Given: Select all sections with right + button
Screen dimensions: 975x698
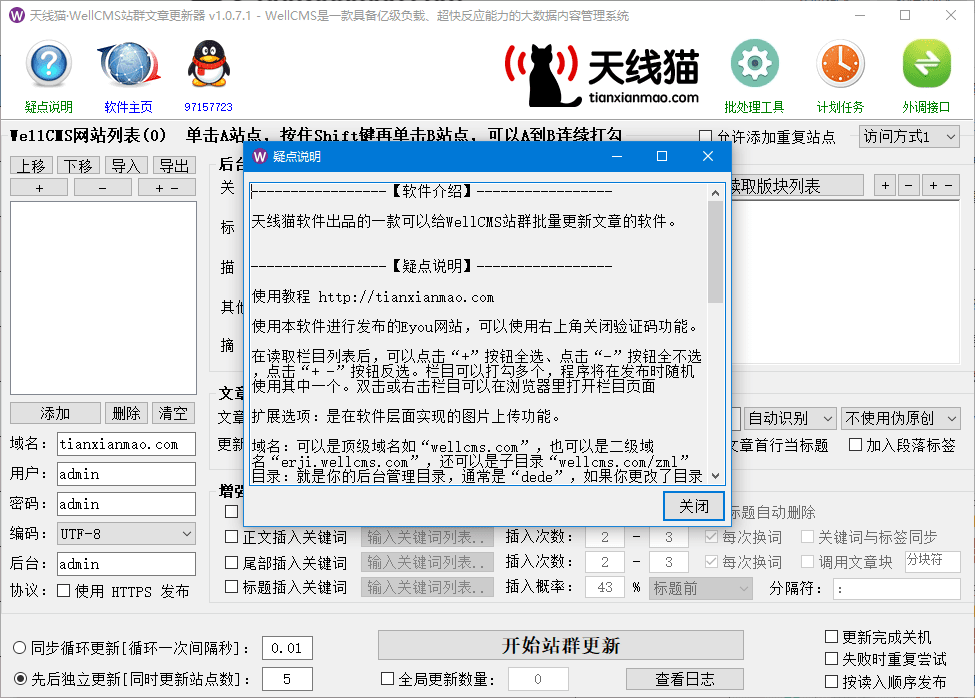Looking at the screenshot, I should [885, 185].
